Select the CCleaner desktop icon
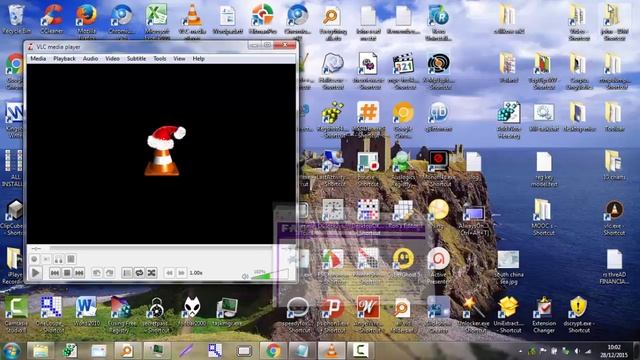The height and width of the screenshot is (360, 640). pyautogui.click(x=52, y=19)
